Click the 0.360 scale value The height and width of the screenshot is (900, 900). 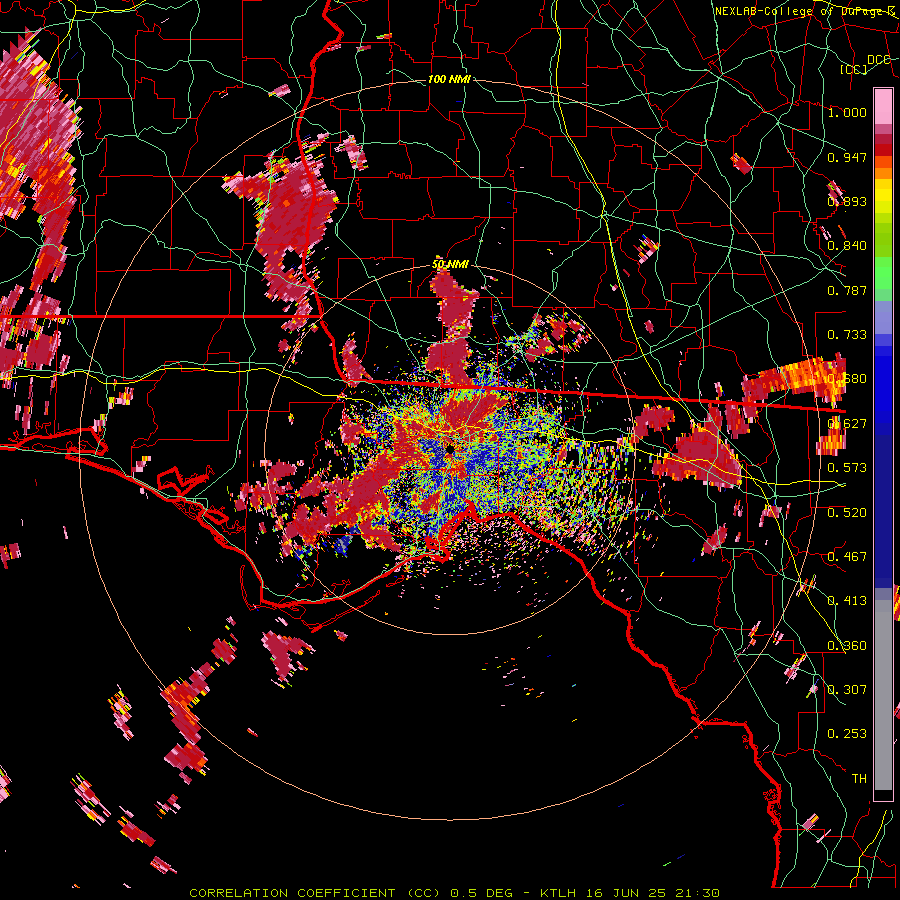pyautogui.click(x=847, y=646)
